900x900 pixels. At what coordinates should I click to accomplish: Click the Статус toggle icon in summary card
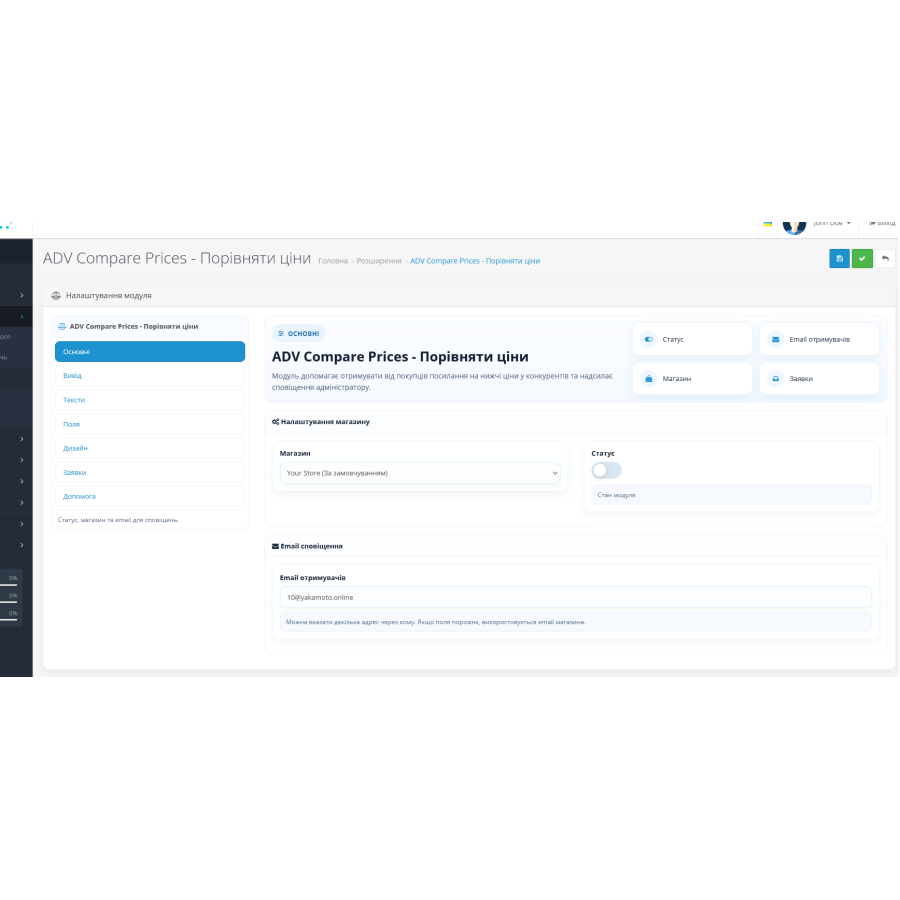(x=648, y=339)
